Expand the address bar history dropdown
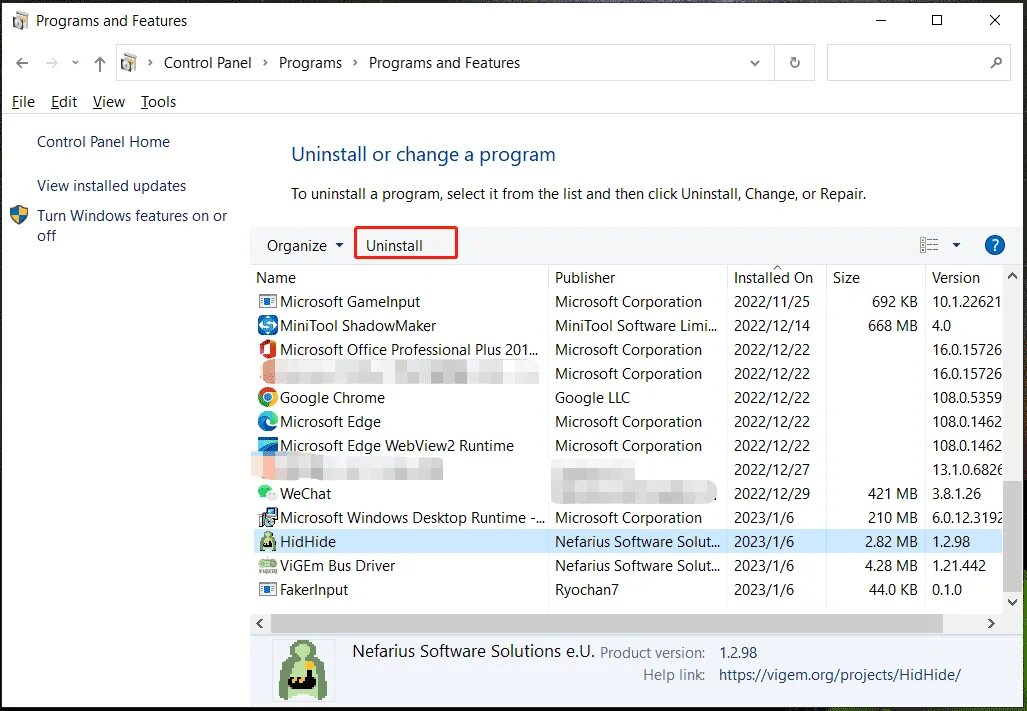This screenshot has width=1027, height=711. click(x=755, y=63)
